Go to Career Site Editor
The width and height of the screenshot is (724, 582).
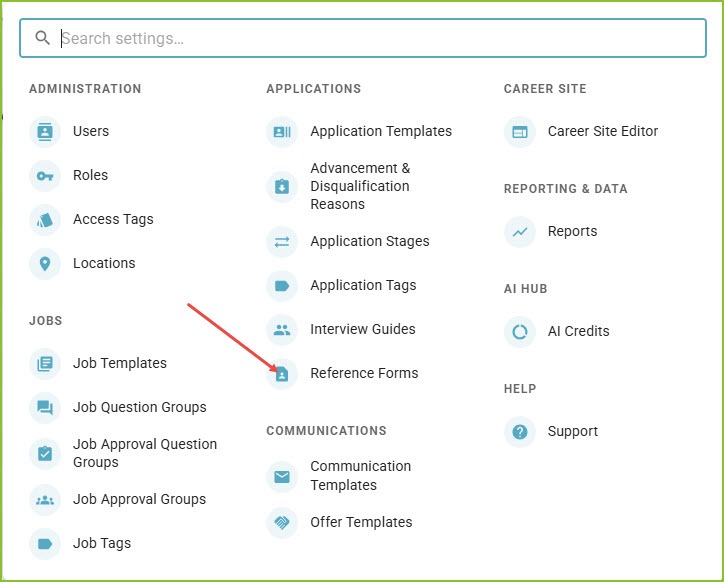(603, 131)
